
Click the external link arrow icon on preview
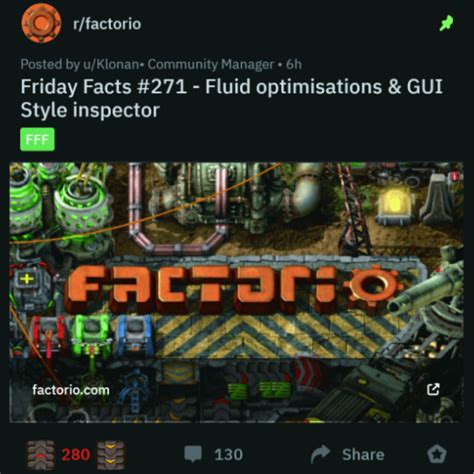[433, 389]
